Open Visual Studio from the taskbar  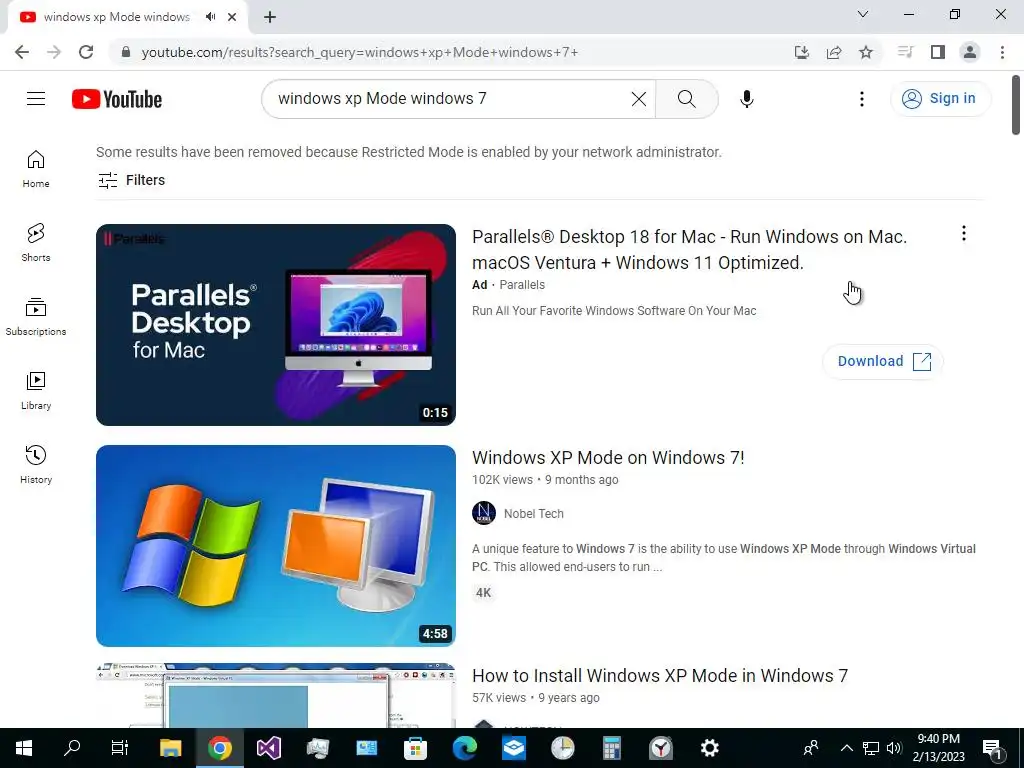[268, 748]
